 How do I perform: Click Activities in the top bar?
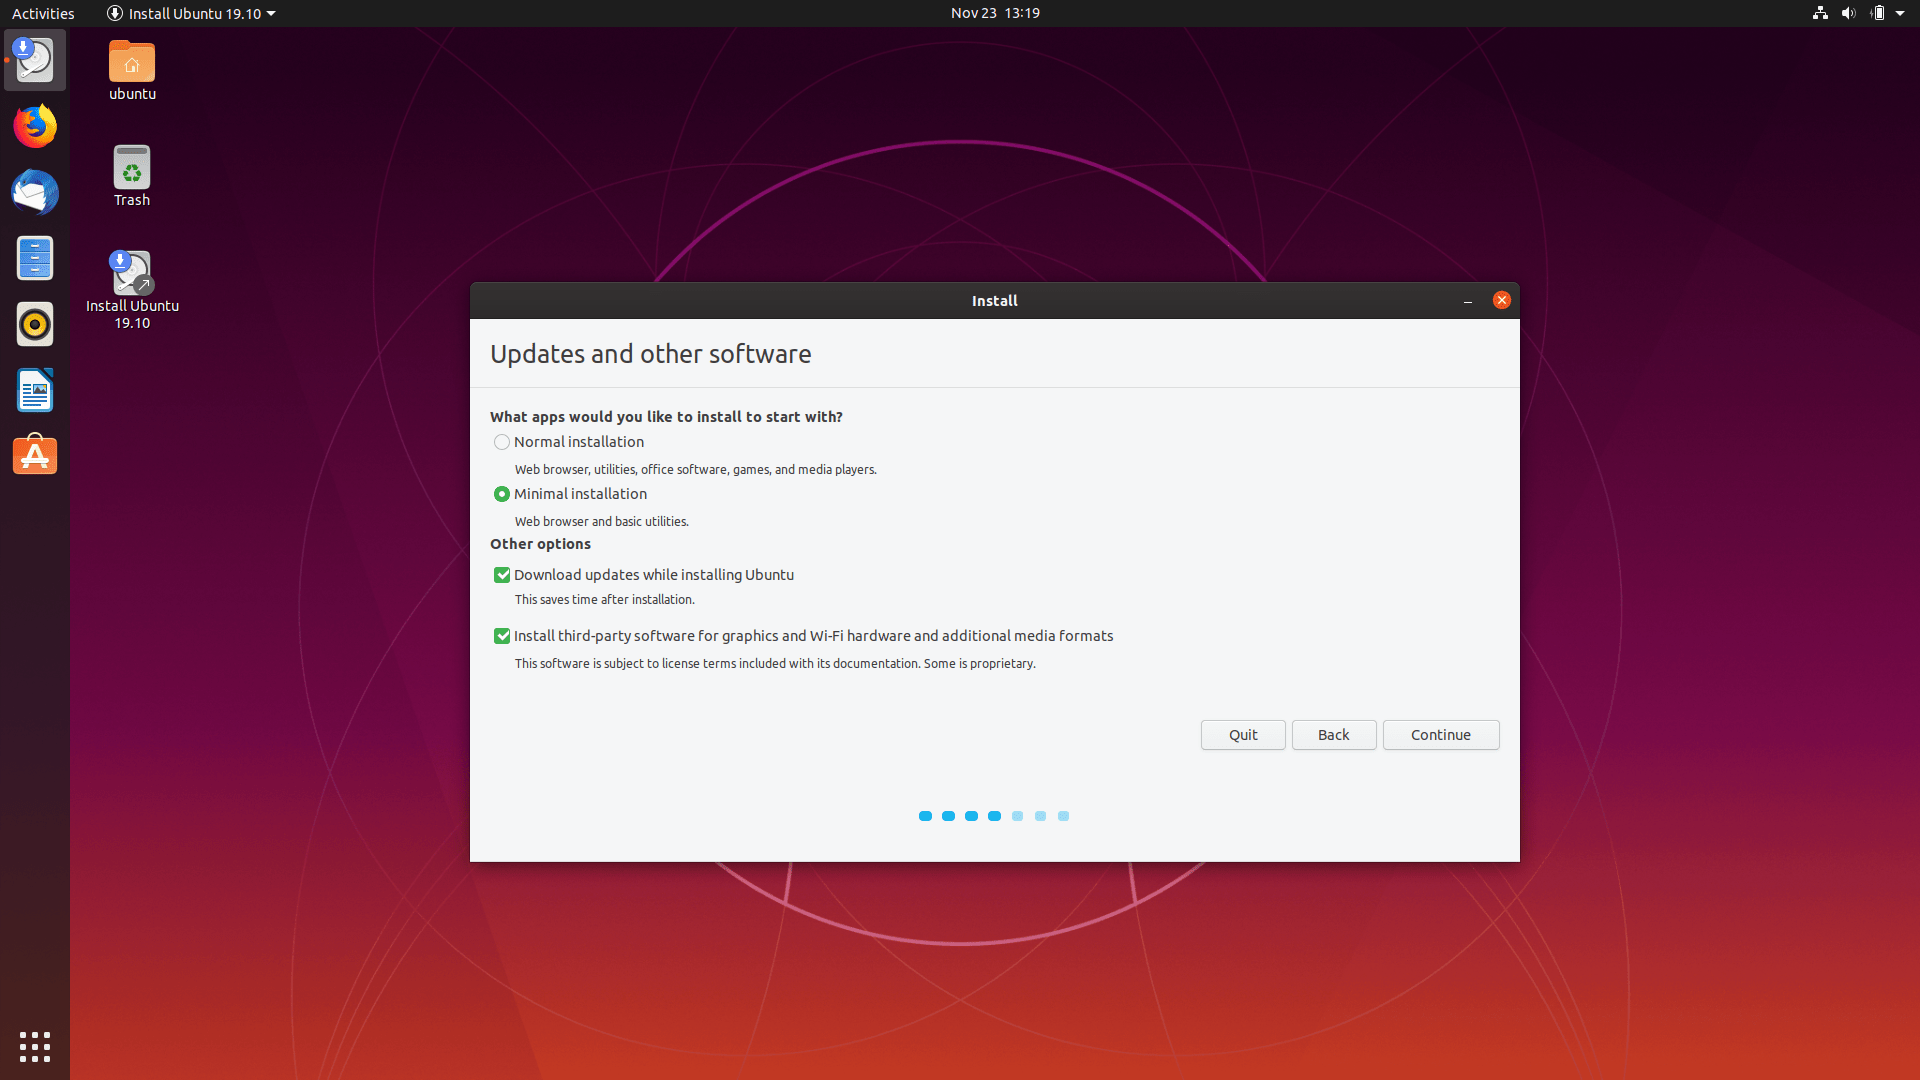(x=43, y=13)
